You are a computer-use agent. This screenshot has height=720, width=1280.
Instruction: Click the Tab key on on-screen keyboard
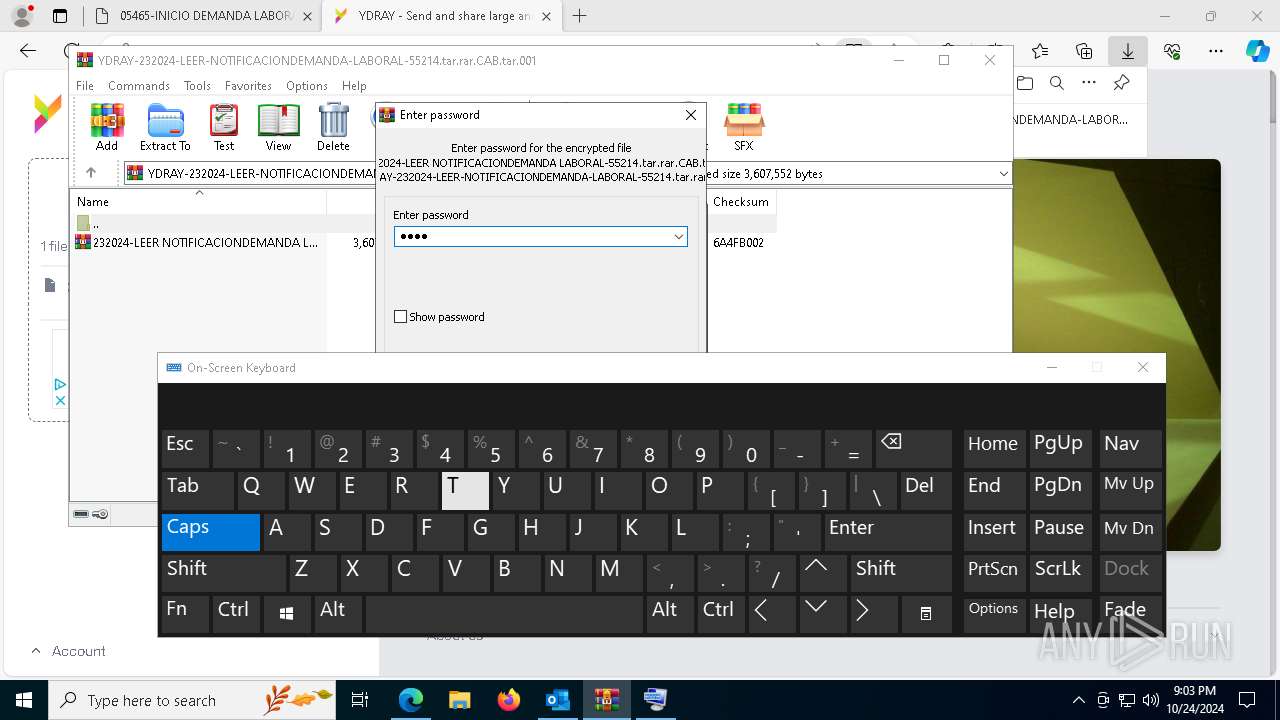pos(197,490)
